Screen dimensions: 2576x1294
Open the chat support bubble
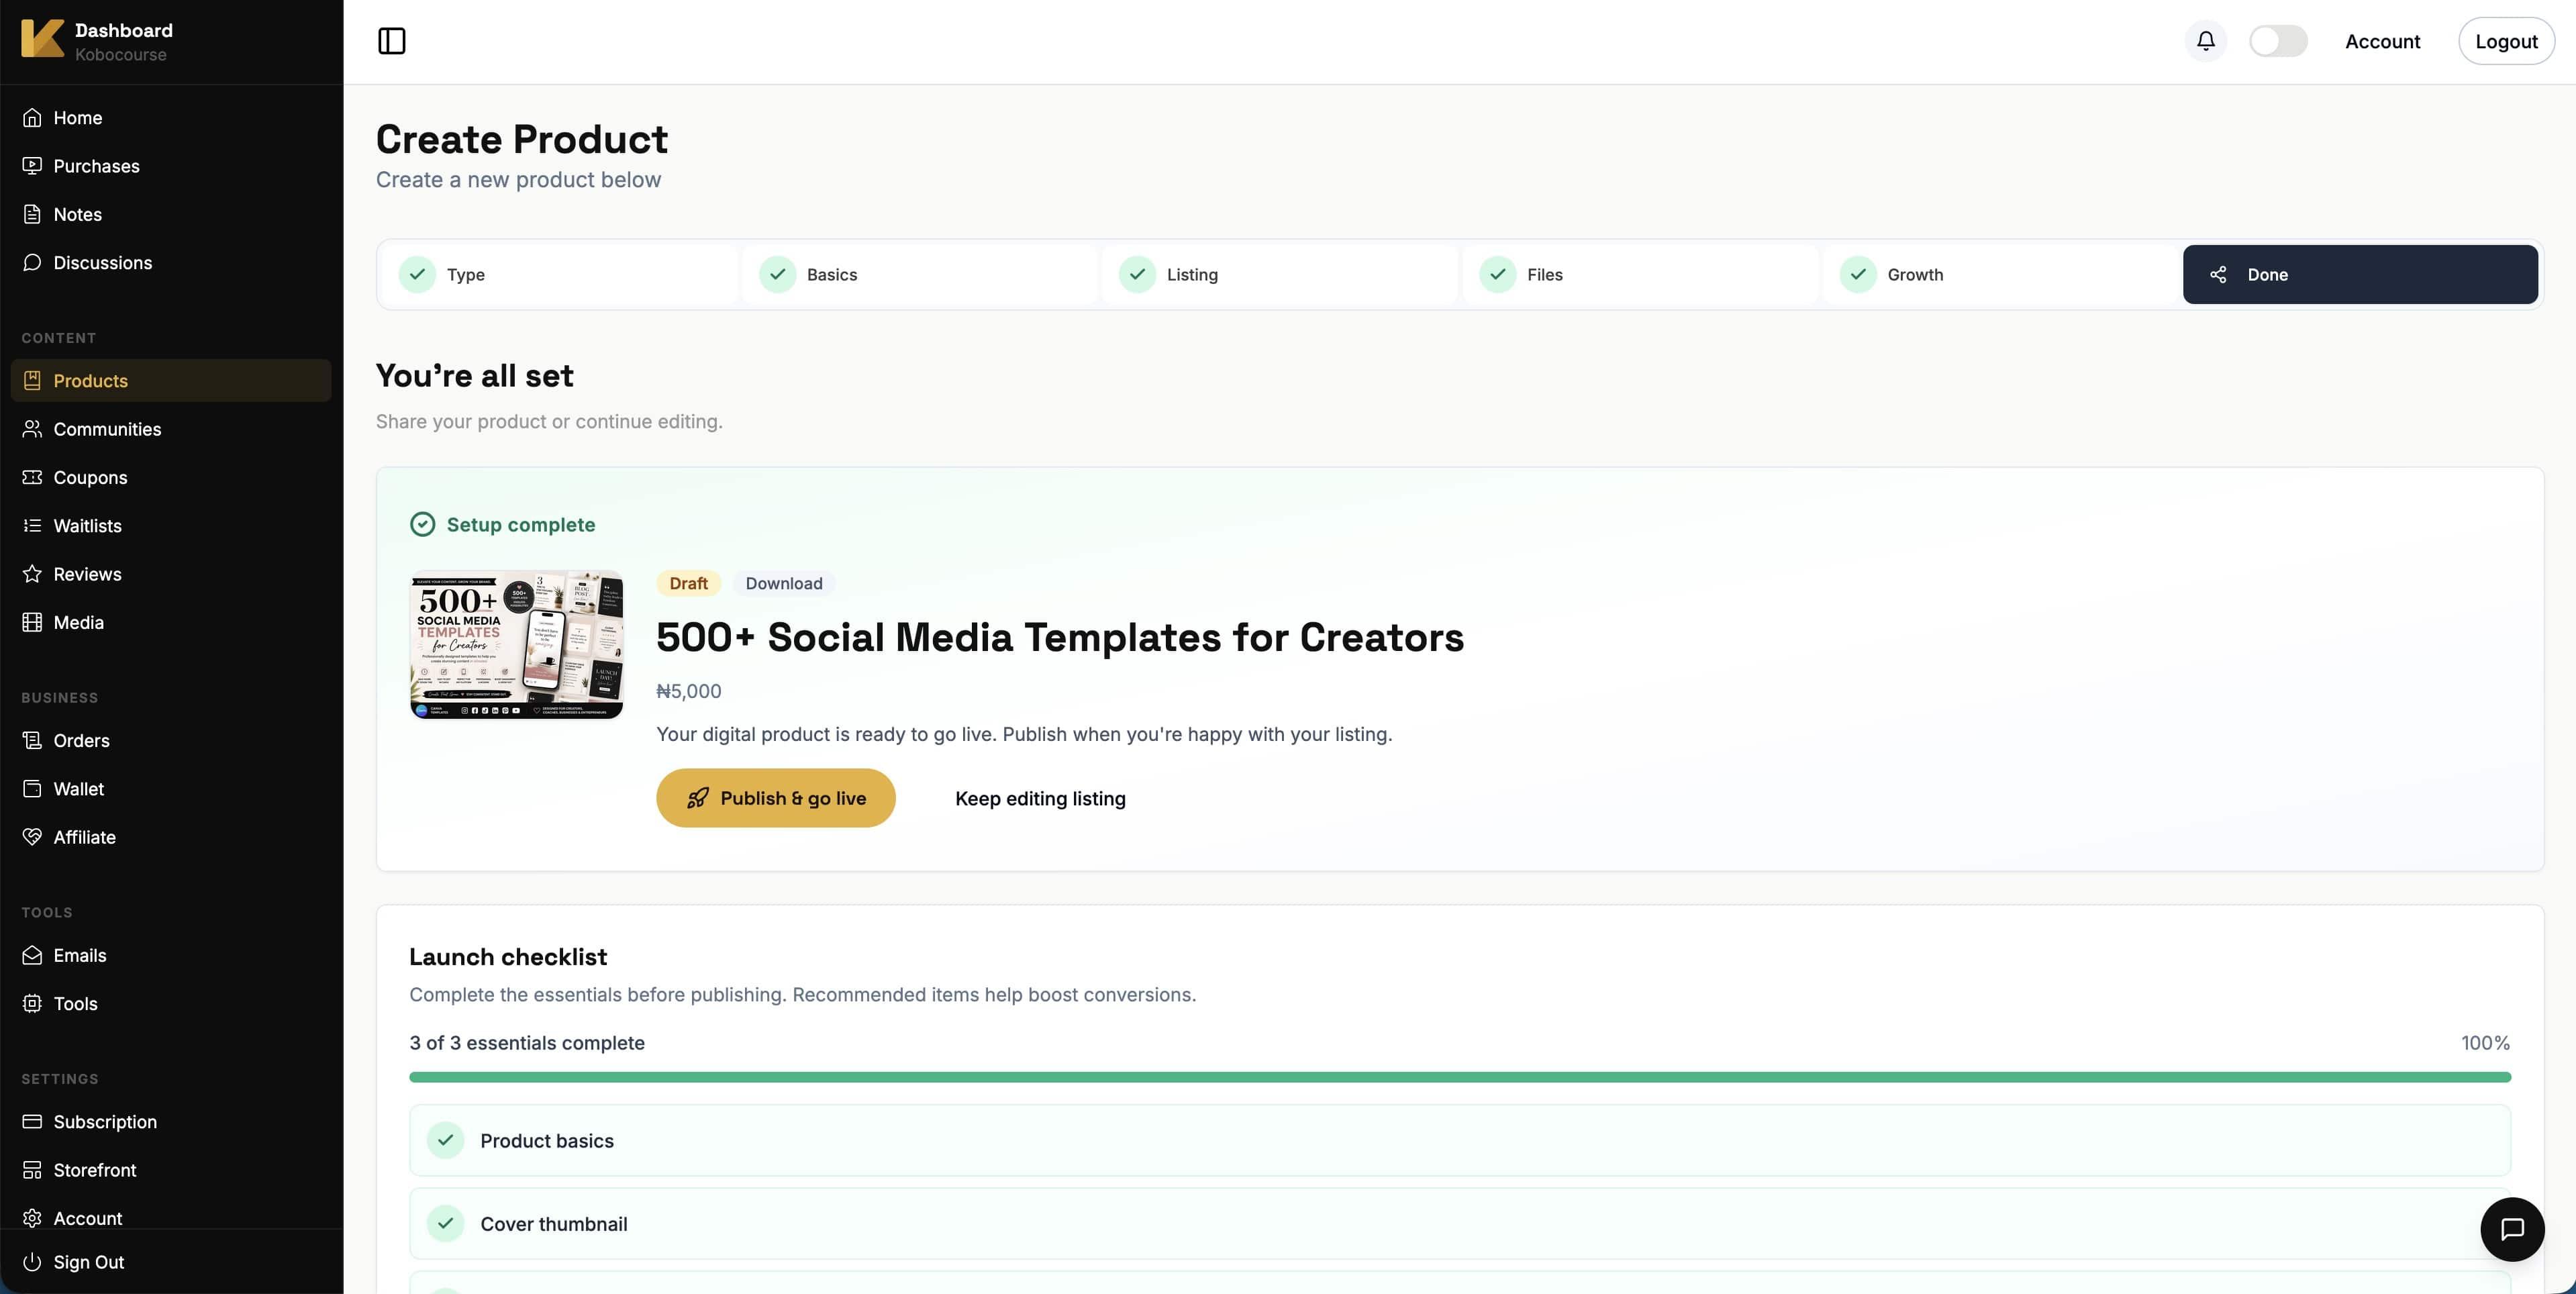2512,1229
